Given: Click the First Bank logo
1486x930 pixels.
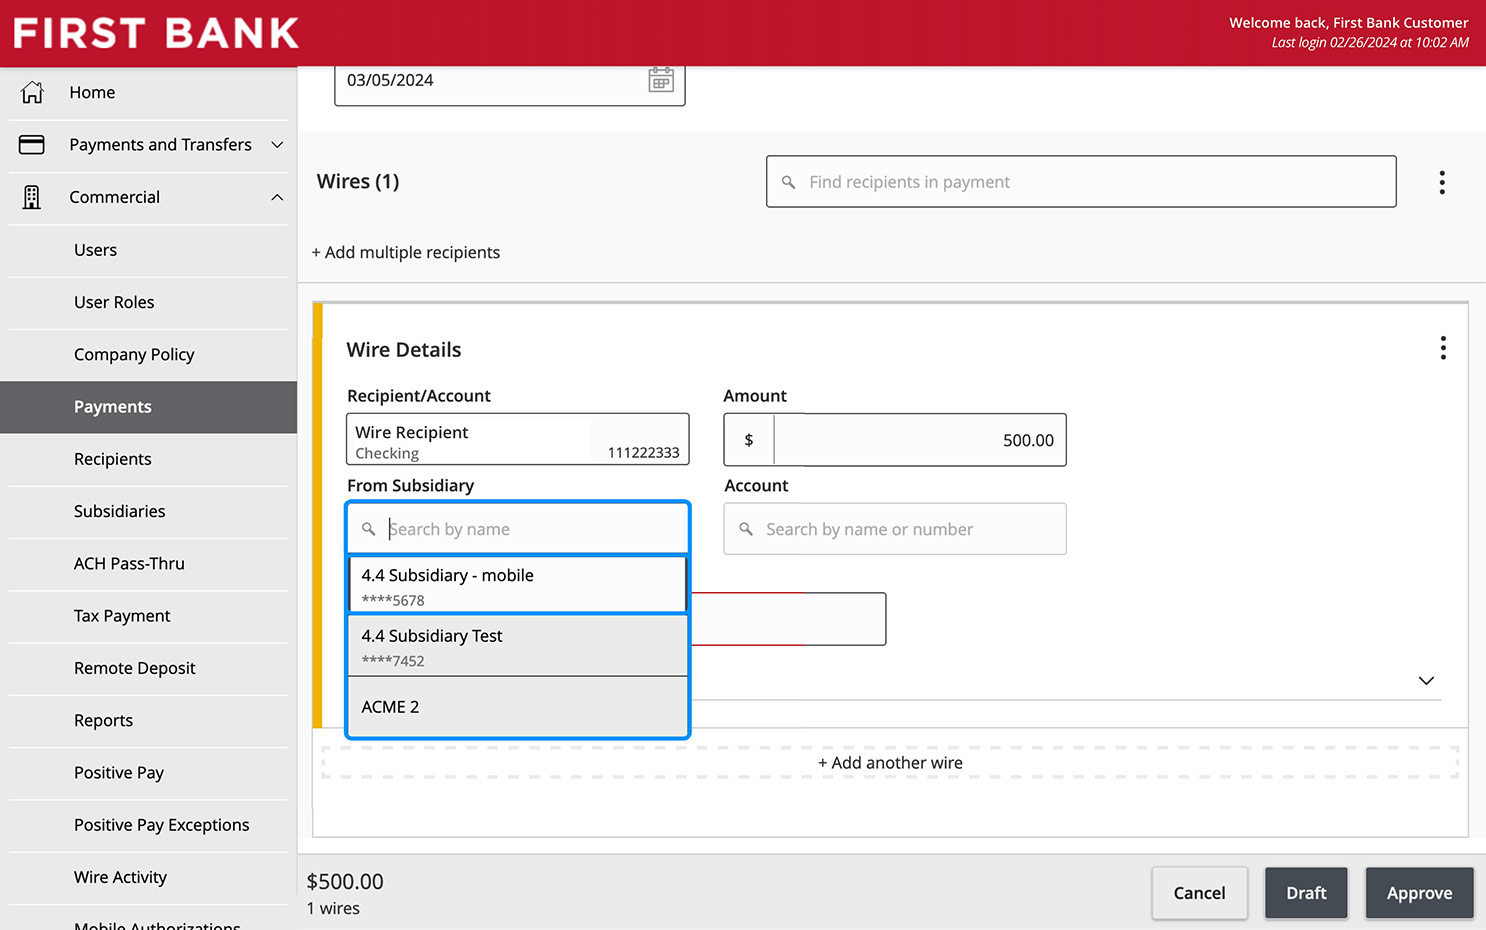Looking at the screenshot, I should coord(156,33).
